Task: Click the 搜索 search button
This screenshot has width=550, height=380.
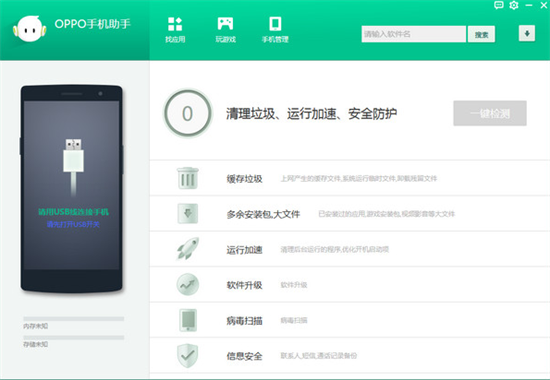Action: 481,34
